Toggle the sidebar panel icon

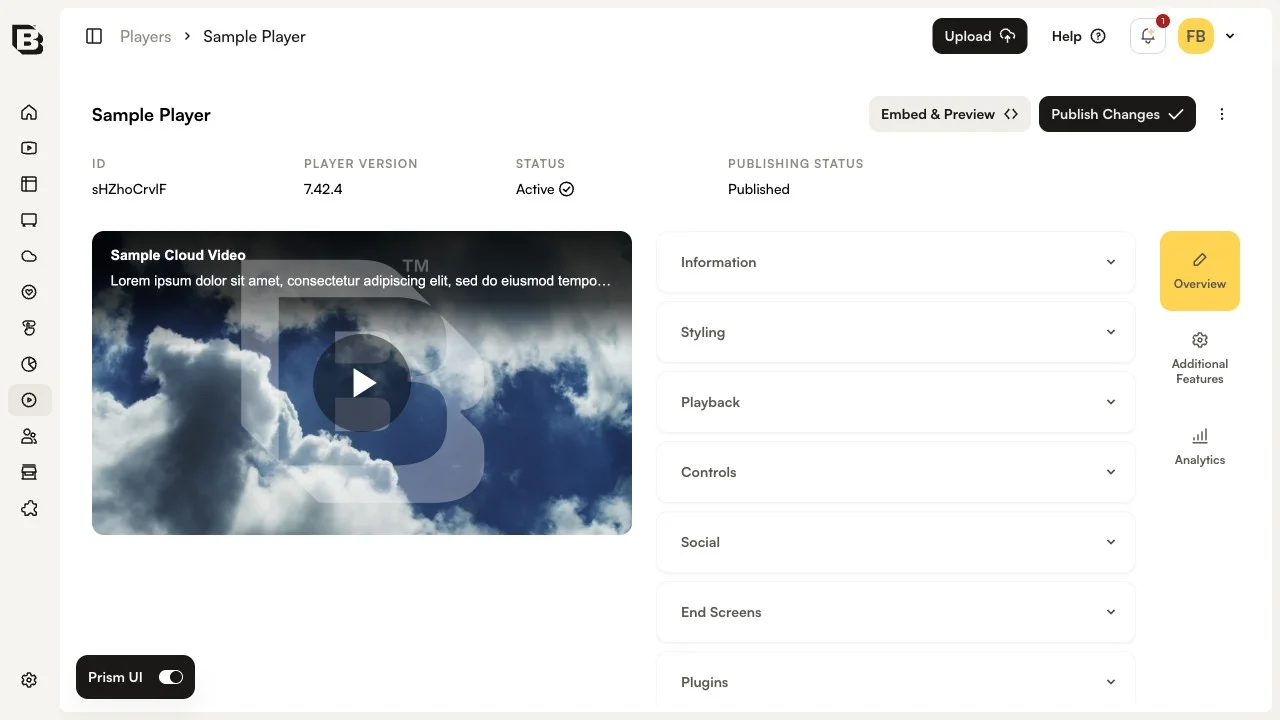tap(94, 36)
